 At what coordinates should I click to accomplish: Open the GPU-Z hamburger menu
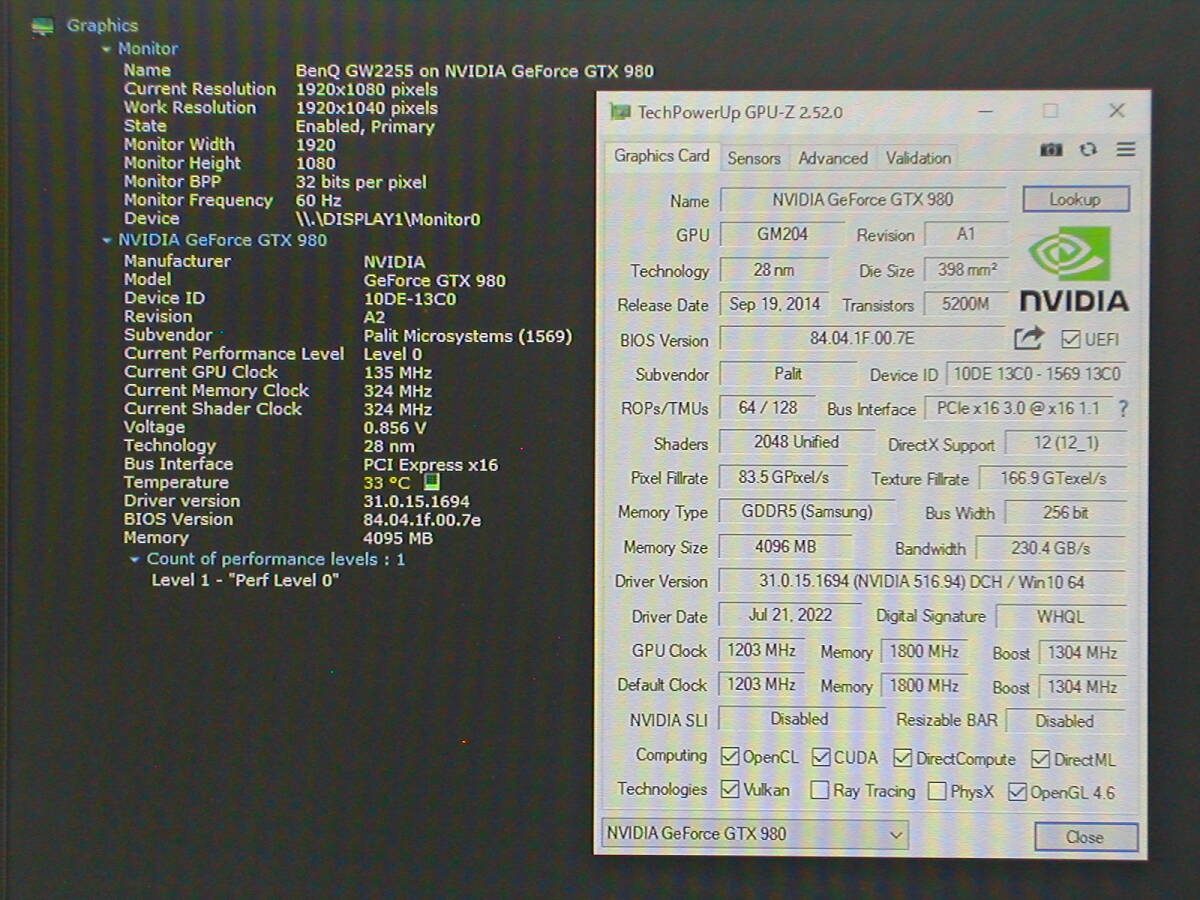coord(1126,150)
